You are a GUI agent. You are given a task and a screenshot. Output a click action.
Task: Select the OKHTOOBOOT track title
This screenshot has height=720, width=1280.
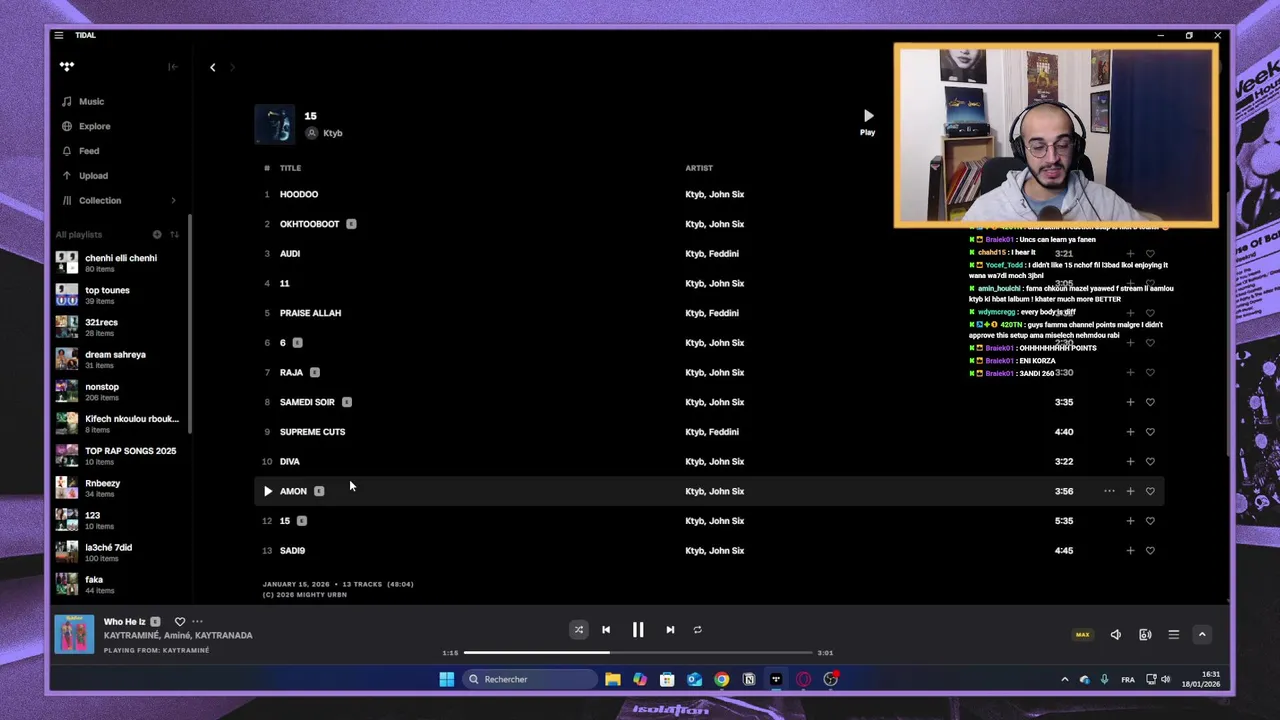[x=310, y=224]
